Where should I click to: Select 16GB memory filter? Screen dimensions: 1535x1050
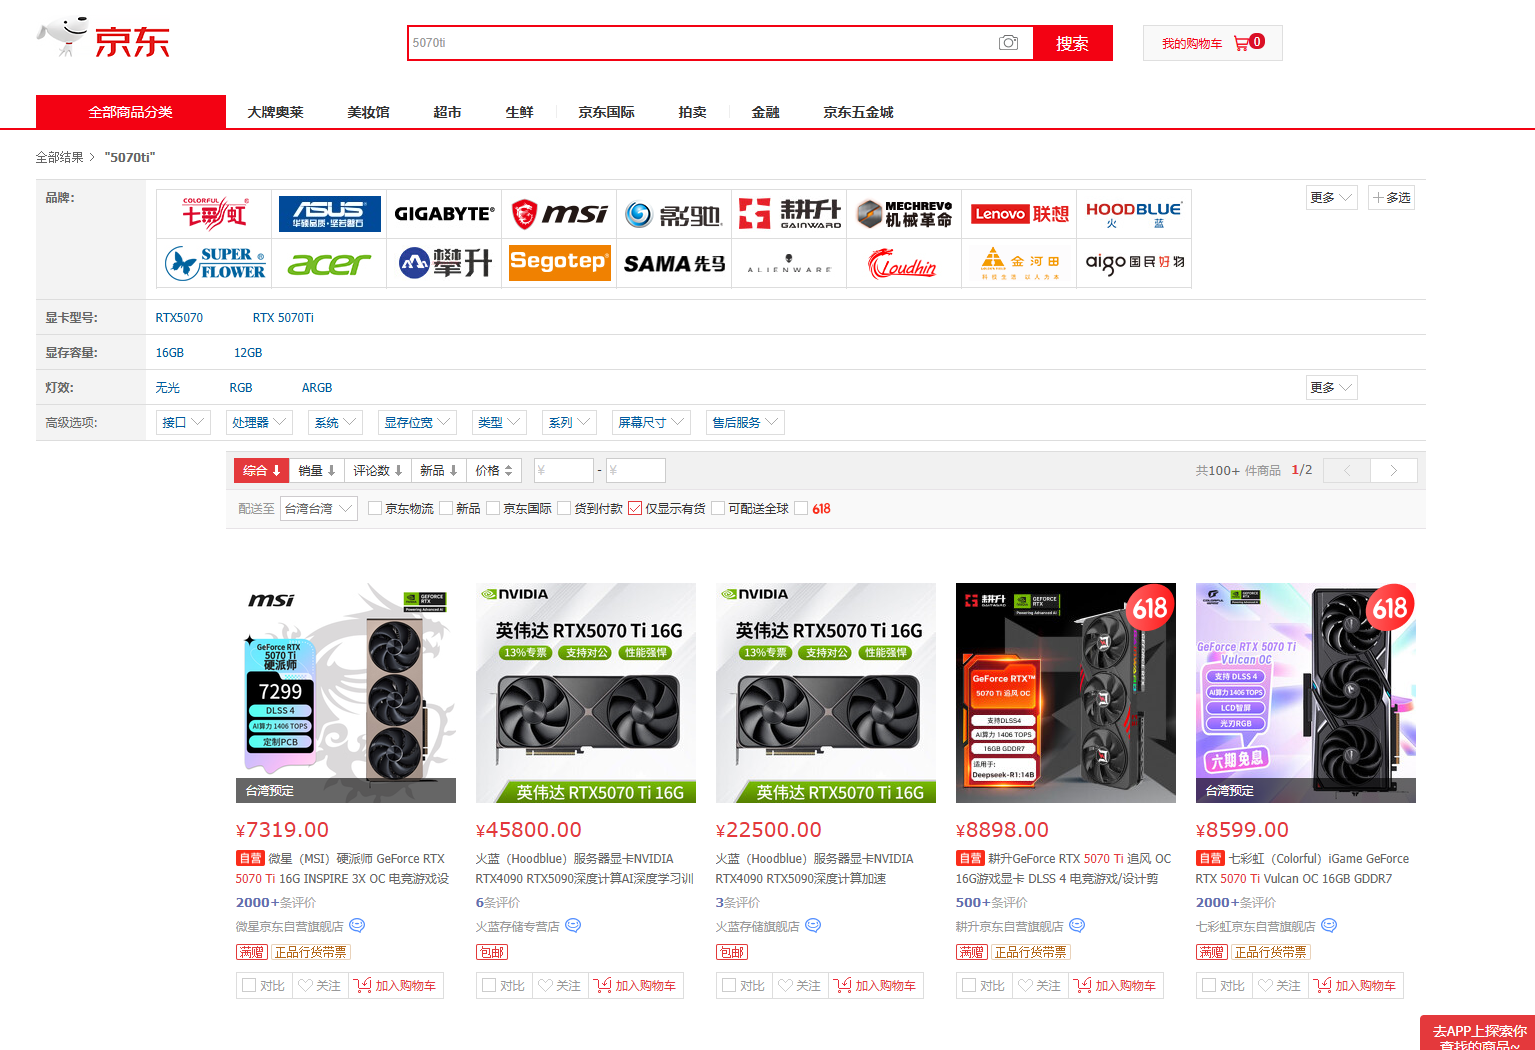tap(170, 352)
